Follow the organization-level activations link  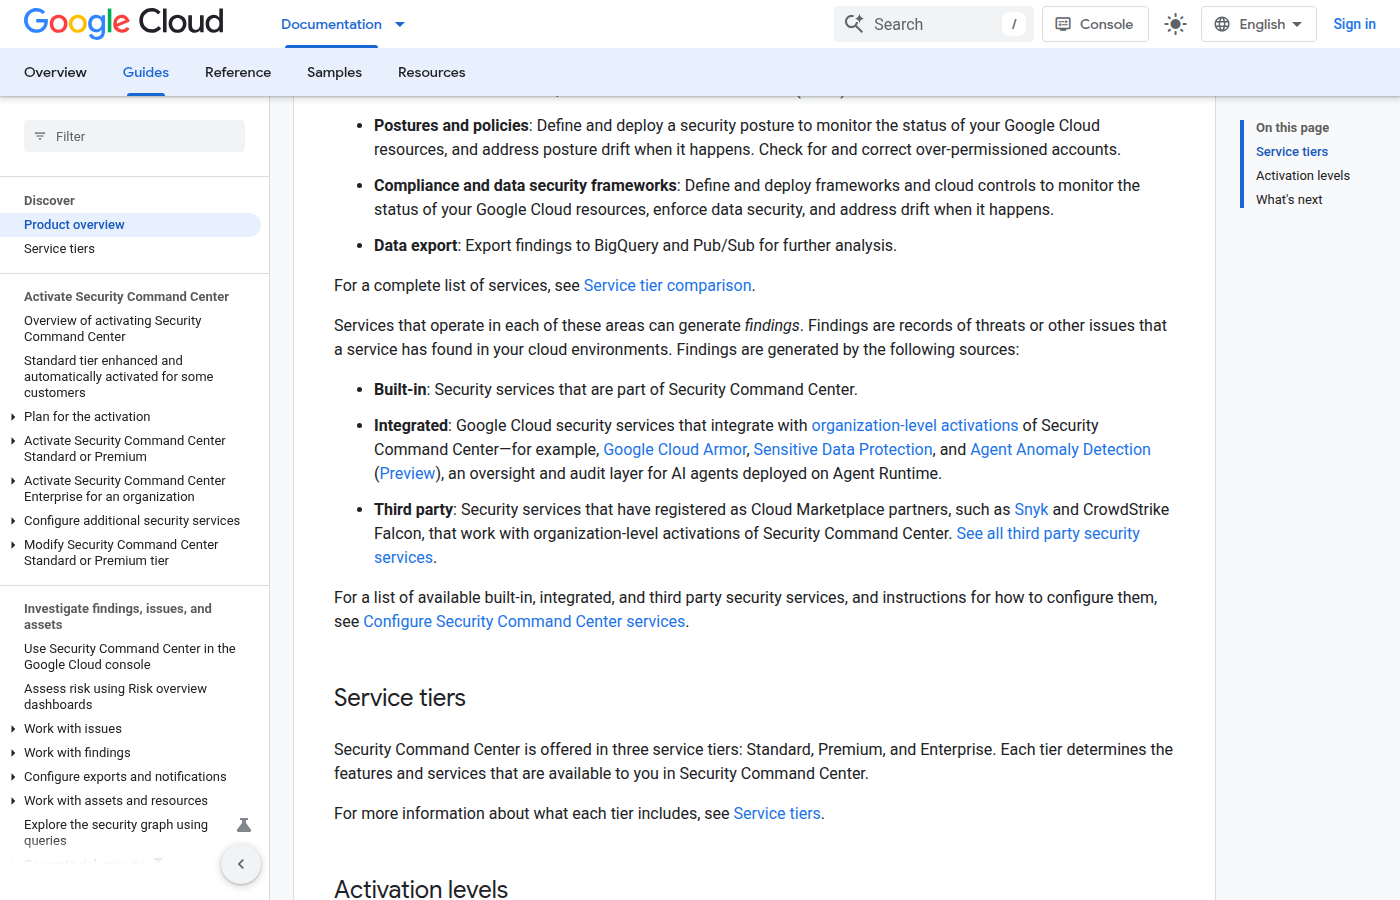(x=915, y=425)
